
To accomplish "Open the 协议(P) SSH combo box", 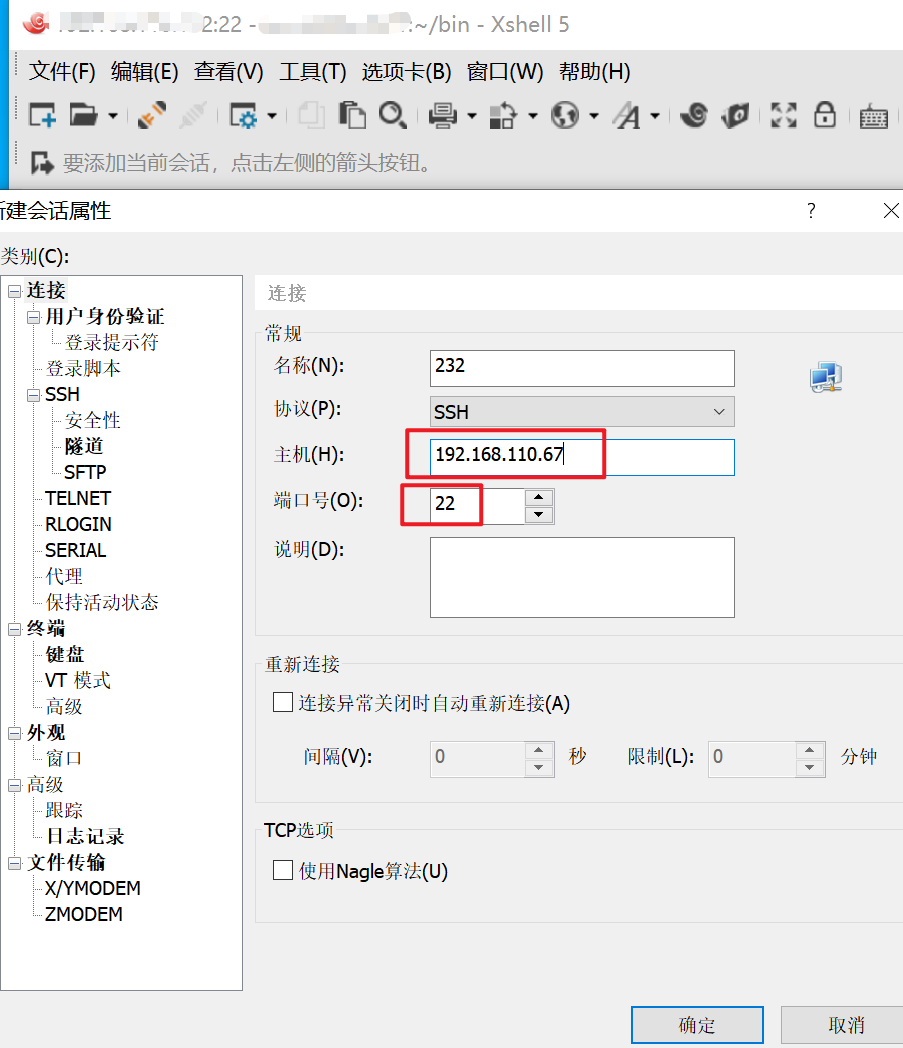I will 582,412.
